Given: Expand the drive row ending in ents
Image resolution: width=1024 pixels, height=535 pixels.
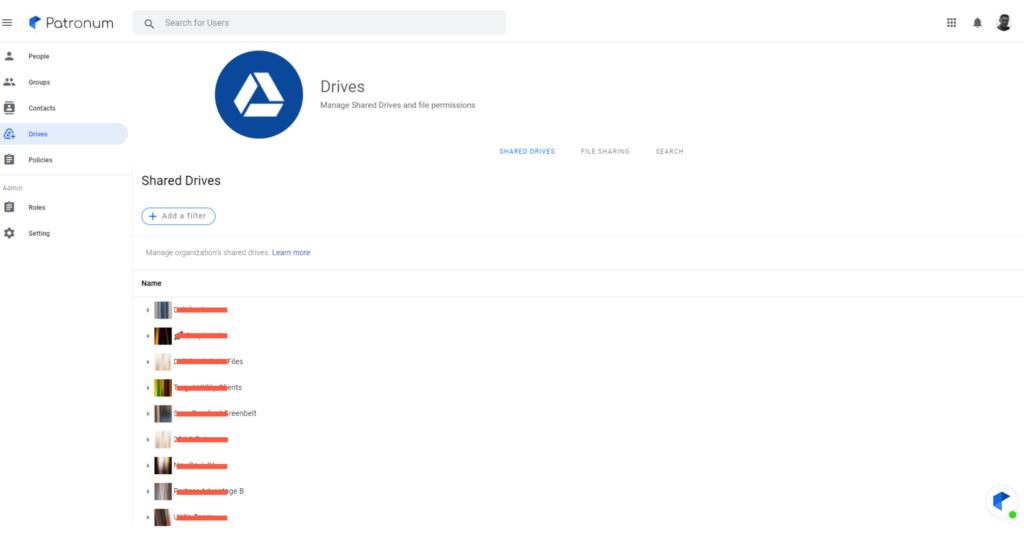Looking at the screenshot, I should pyautogui.click(x=148, y=388).
